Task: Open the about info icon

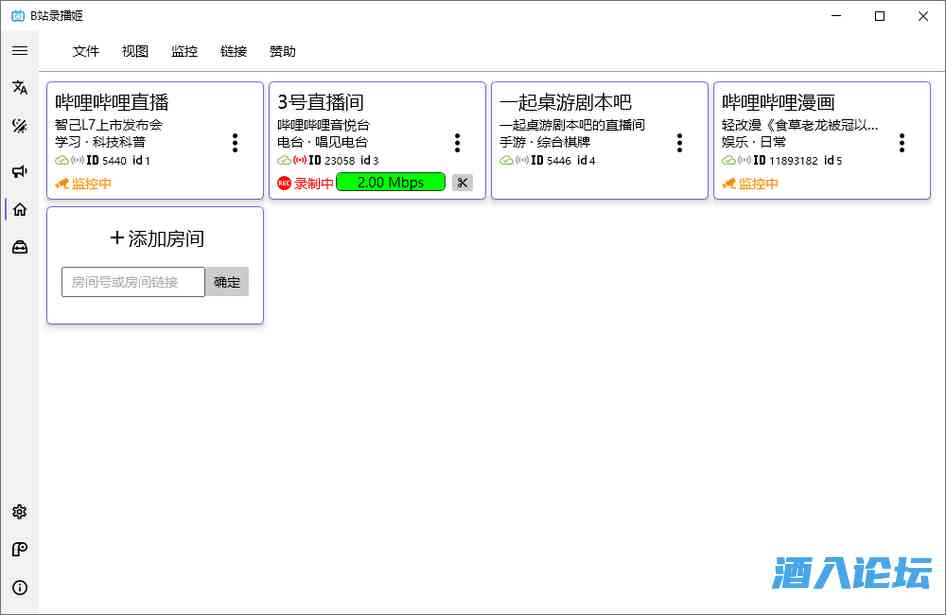Action: pyautogui.click(x=19, y=587)
